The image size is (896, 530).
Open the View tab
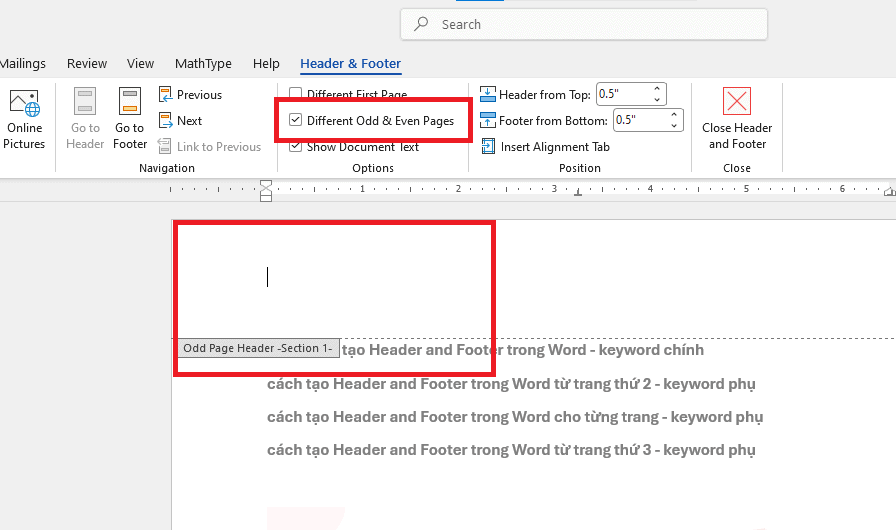pyautogui.click(x=141, y=63)
